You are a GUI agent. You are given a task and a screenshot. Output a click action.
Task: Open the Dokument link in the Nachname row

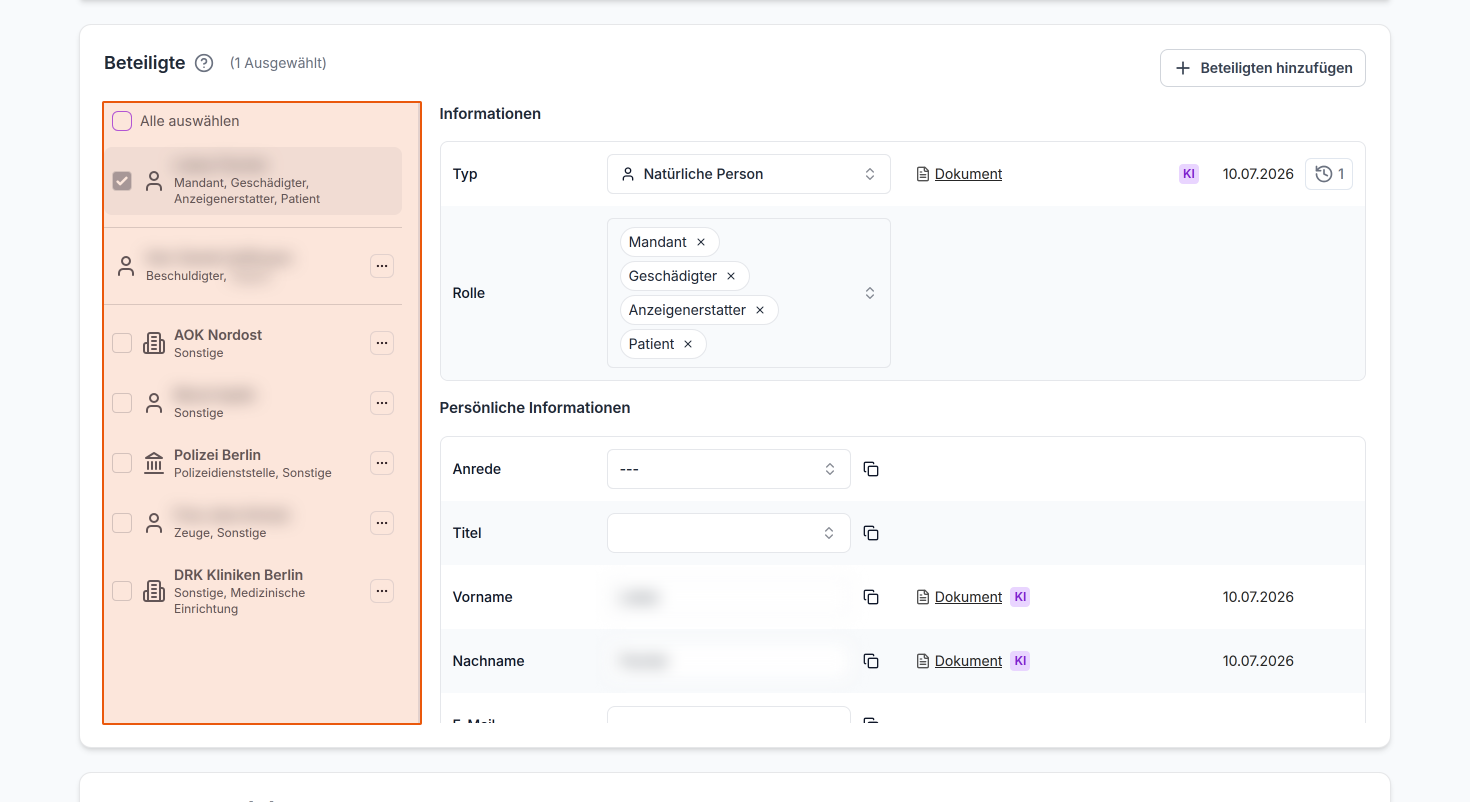click(968, 661)
